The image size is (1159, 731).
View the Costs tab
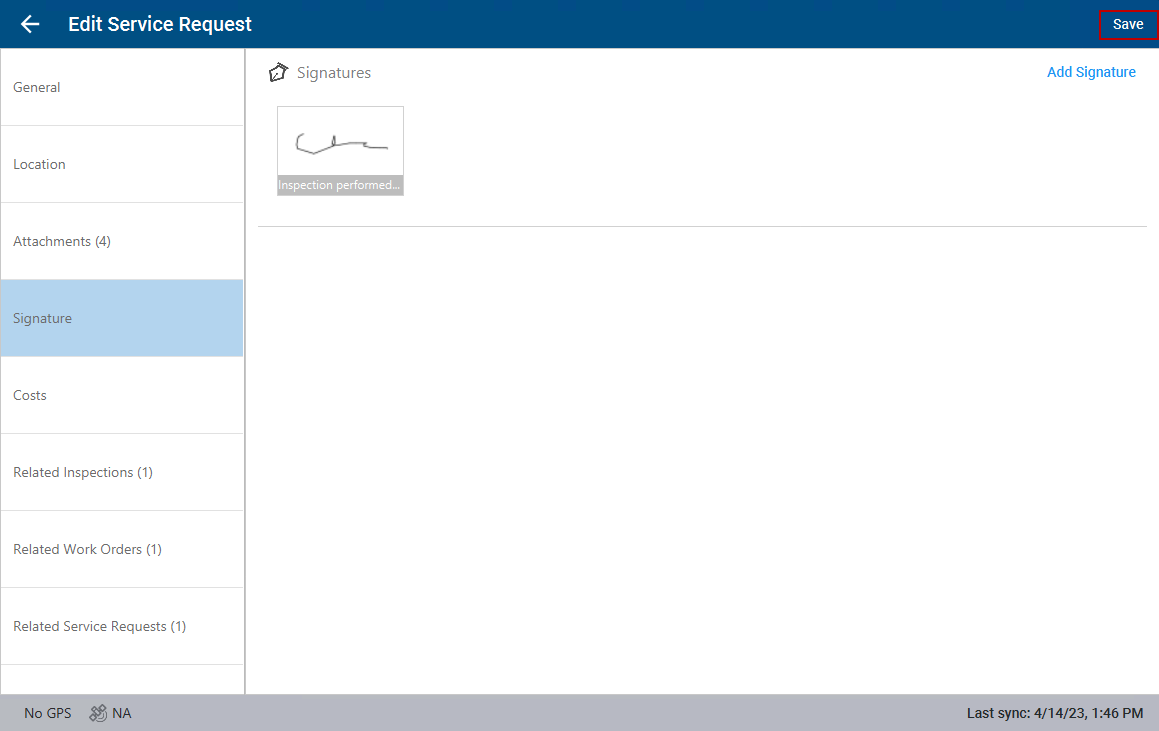coord(122,395)
